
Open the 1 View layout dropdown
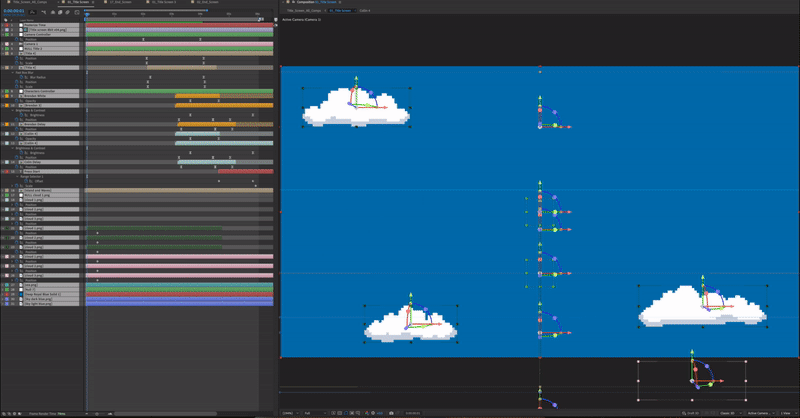(788, 413)
